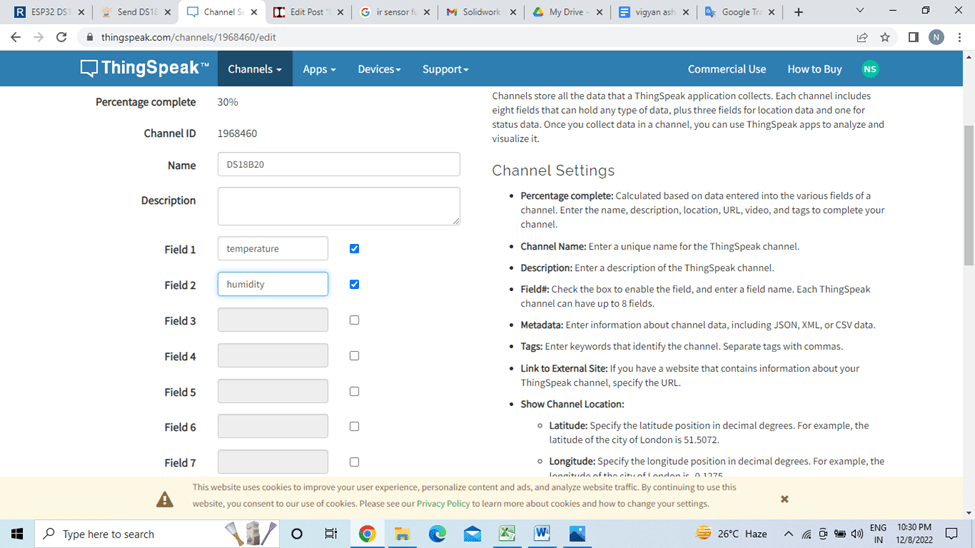
Task: Open the notification center icon
Action: point(951,534)
